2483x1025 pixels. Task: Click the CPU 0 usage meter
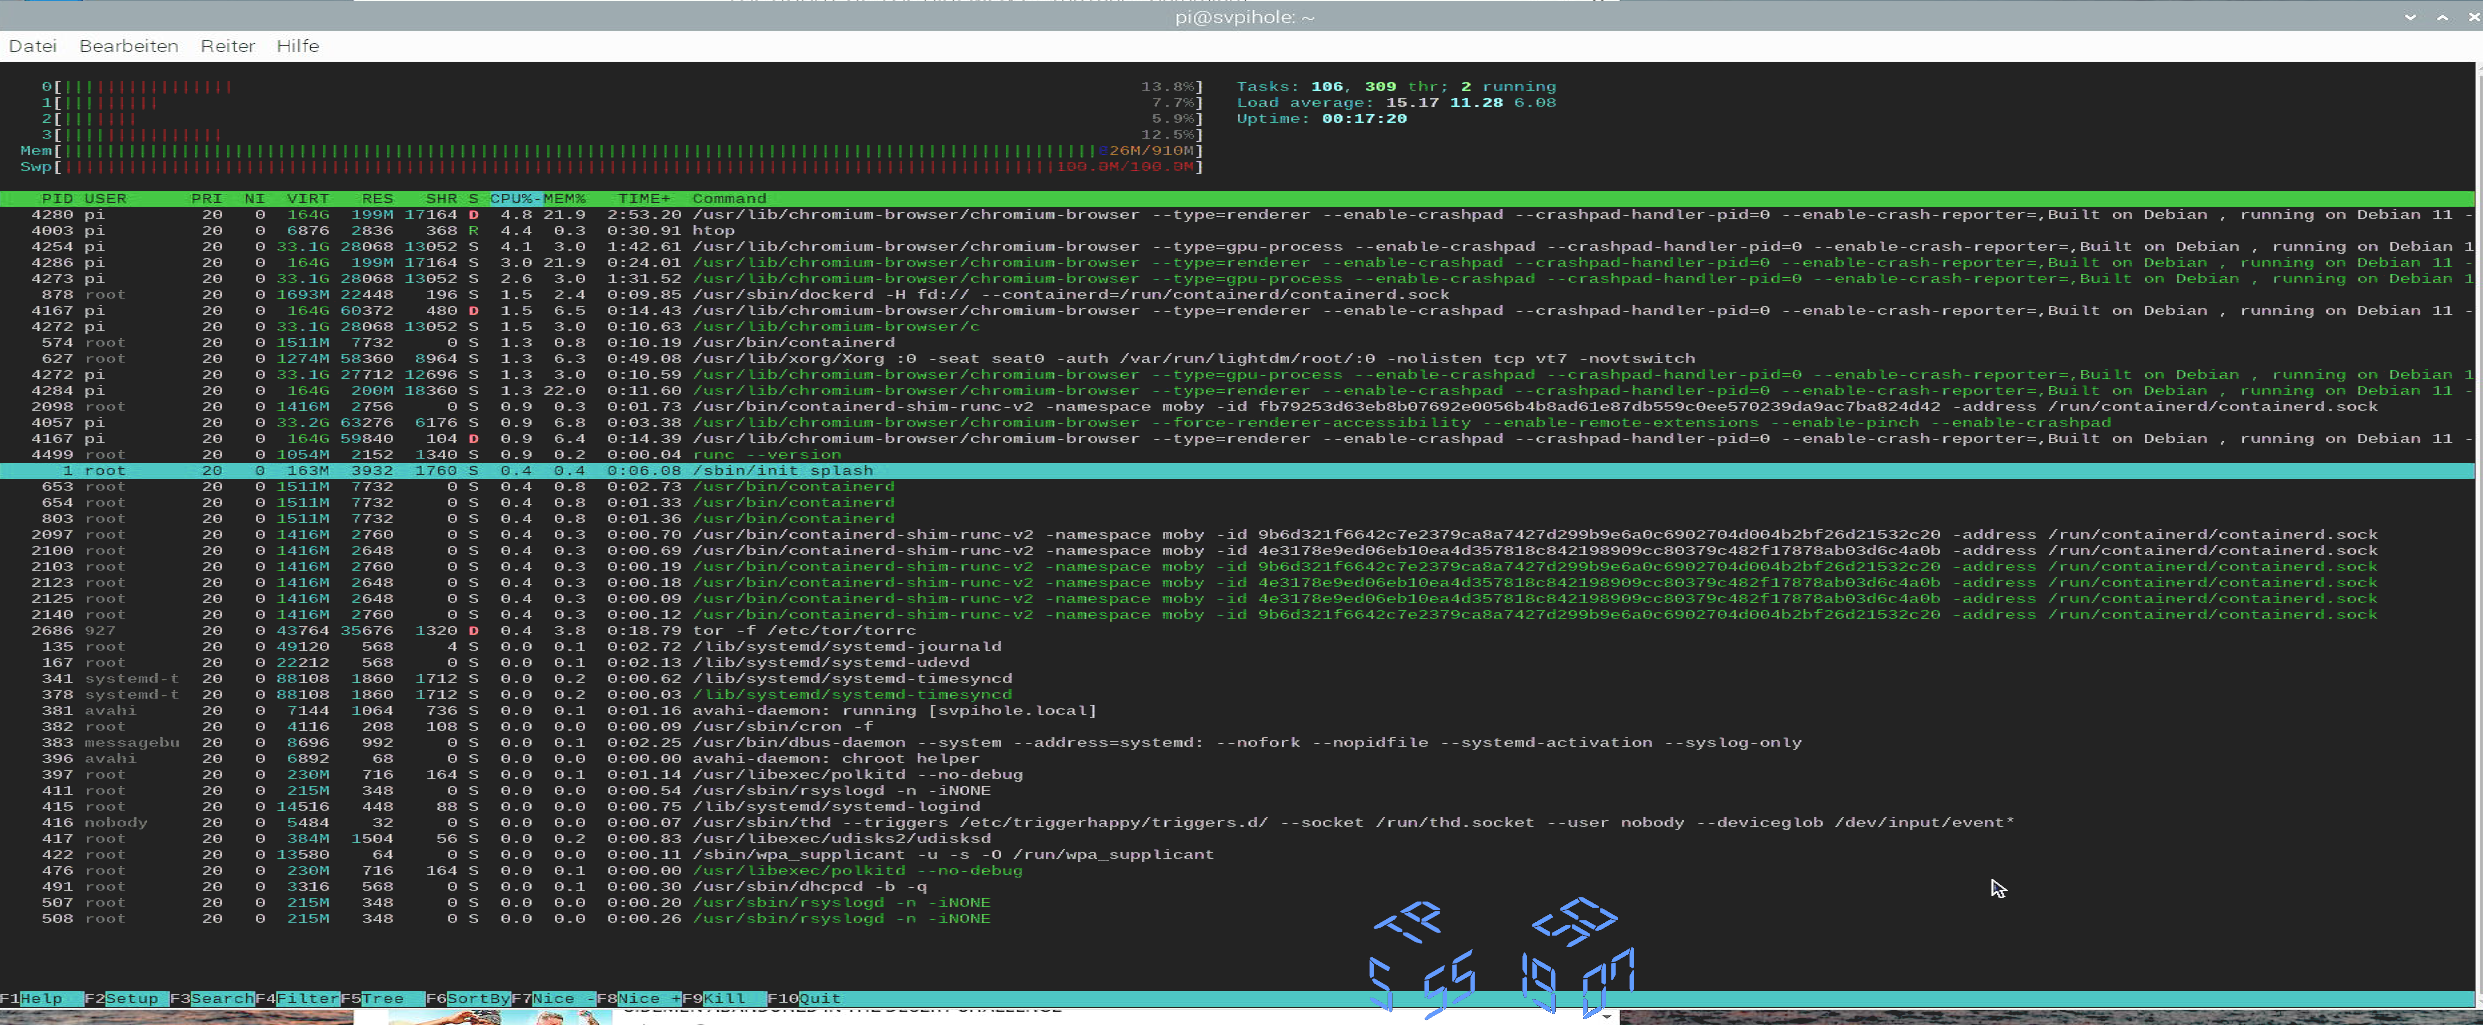(622, 86)
